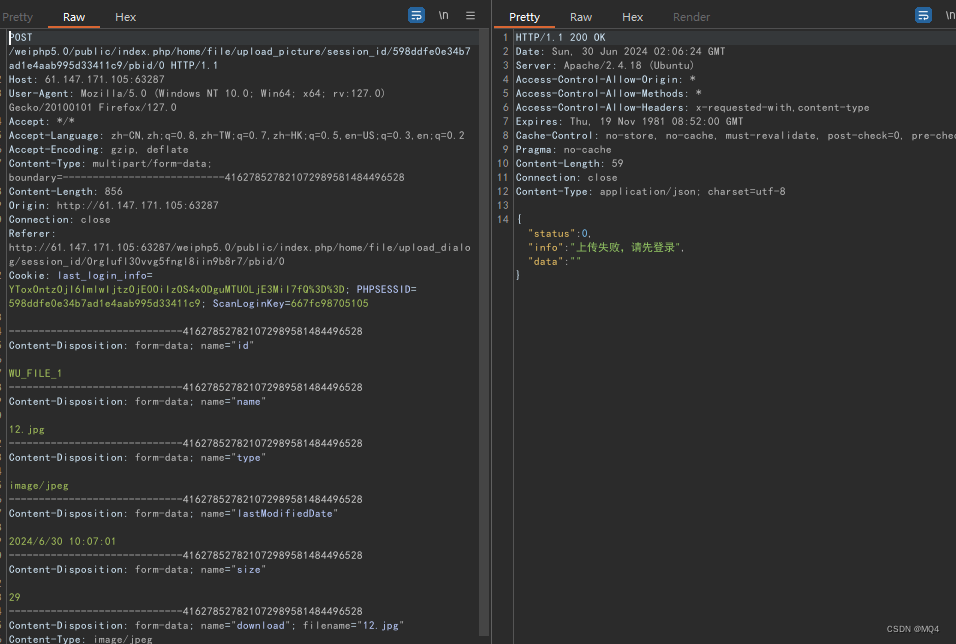Select the blue search/highlight icon in response pane

tap(923, 14)
